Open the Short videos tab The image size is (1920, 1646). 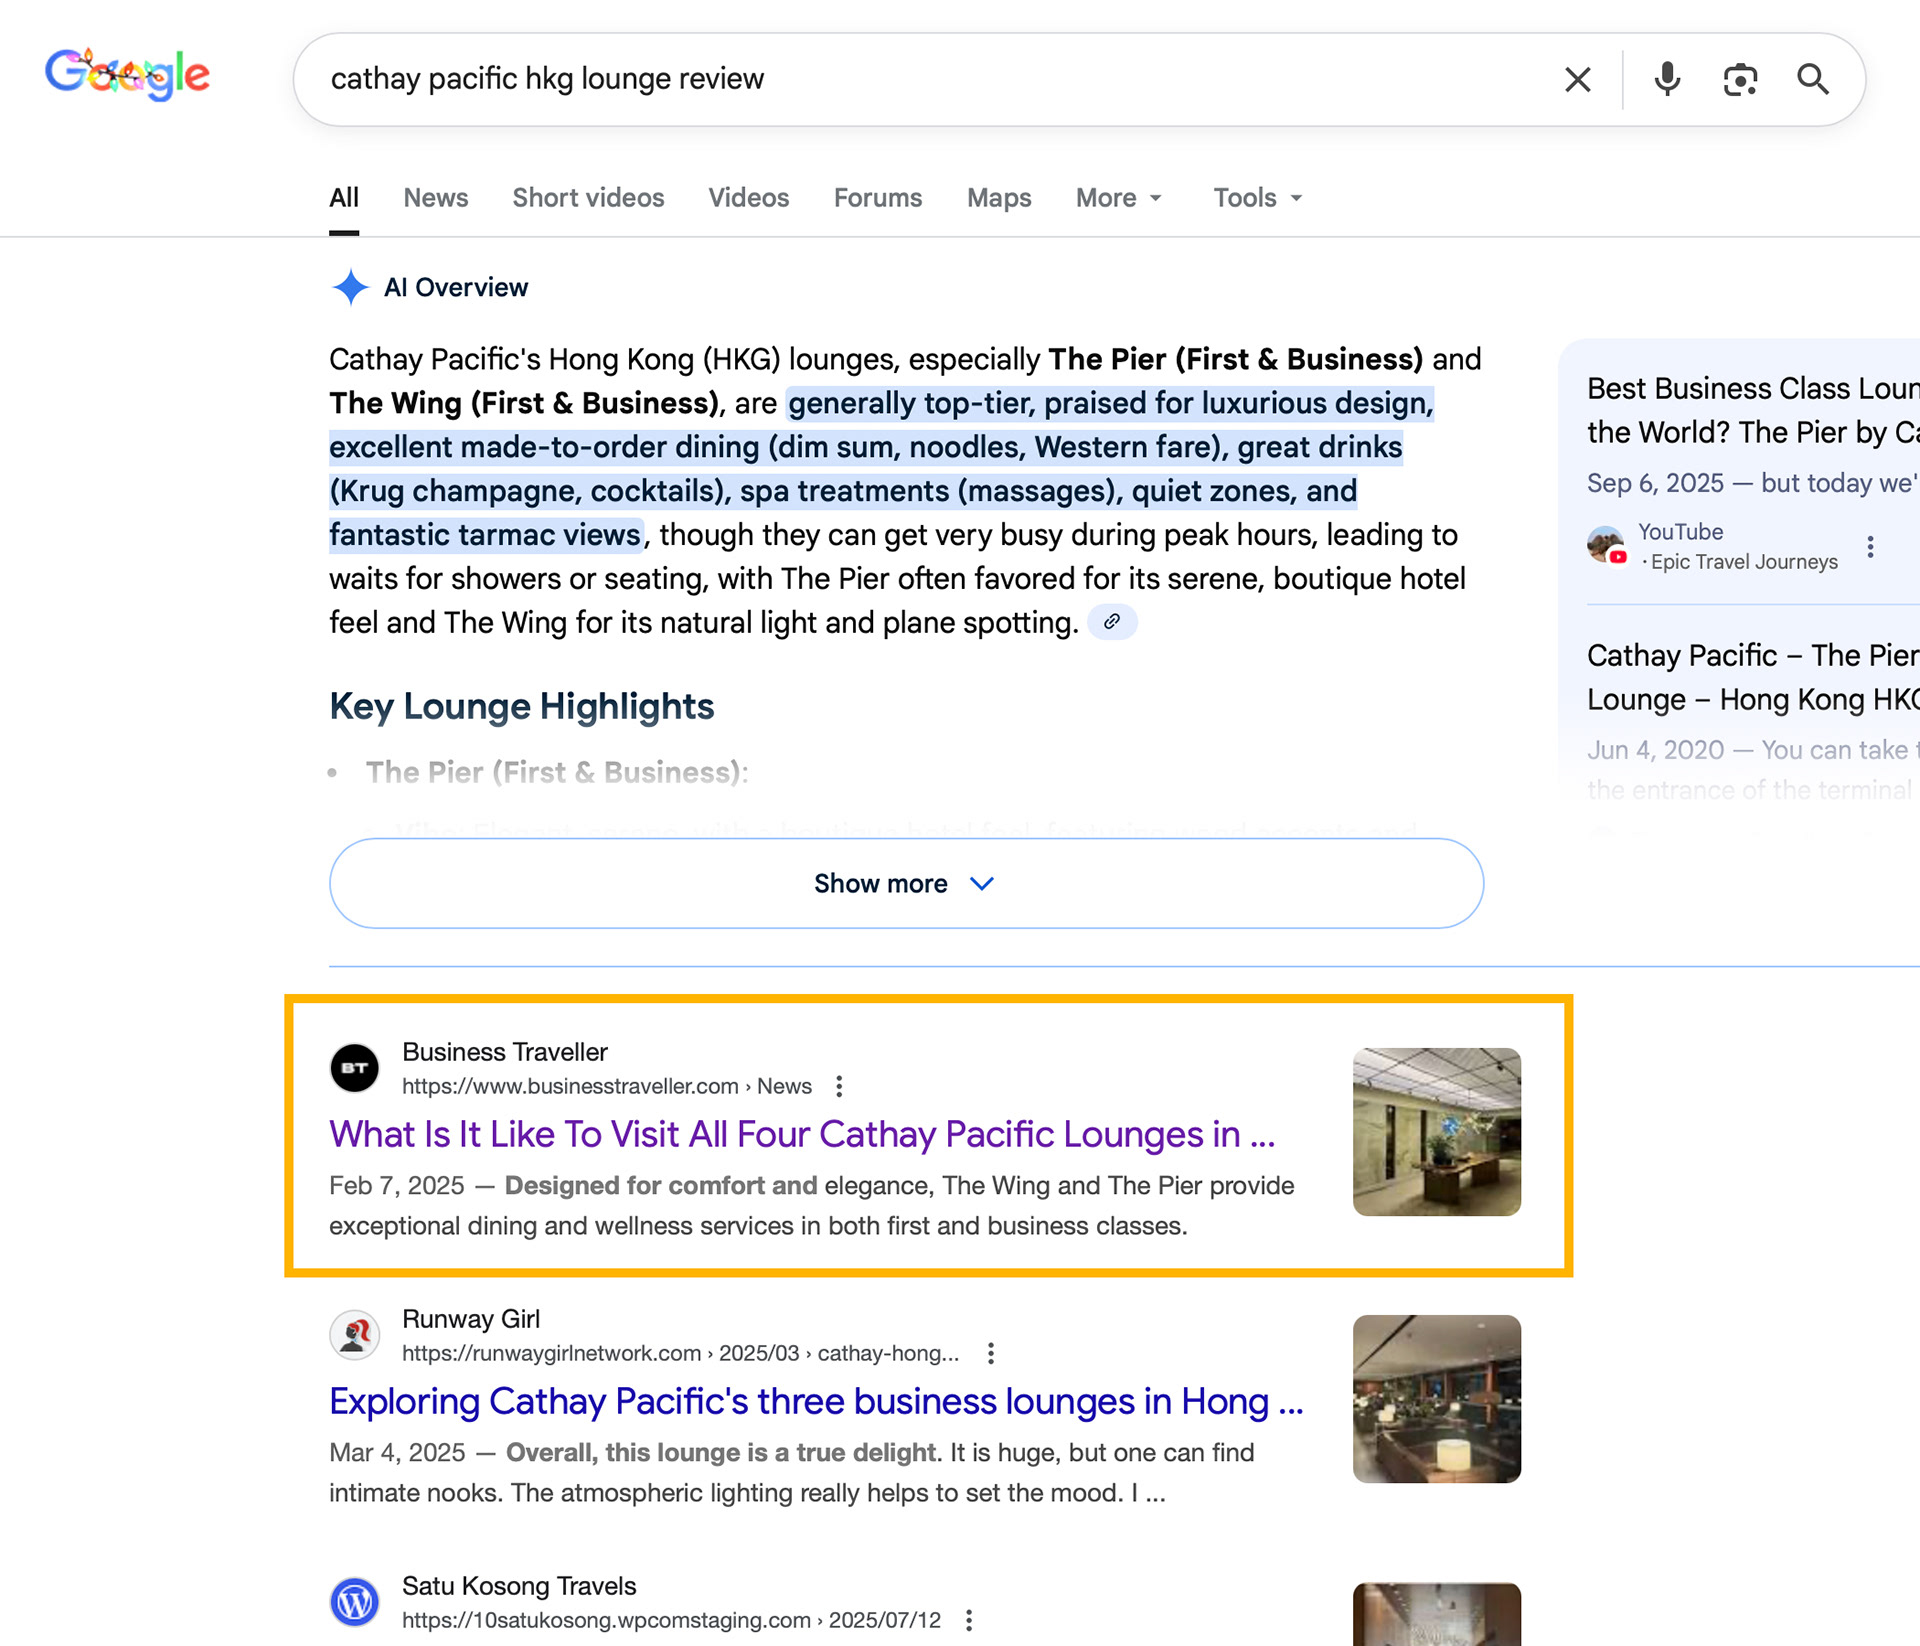click(588, 198)
